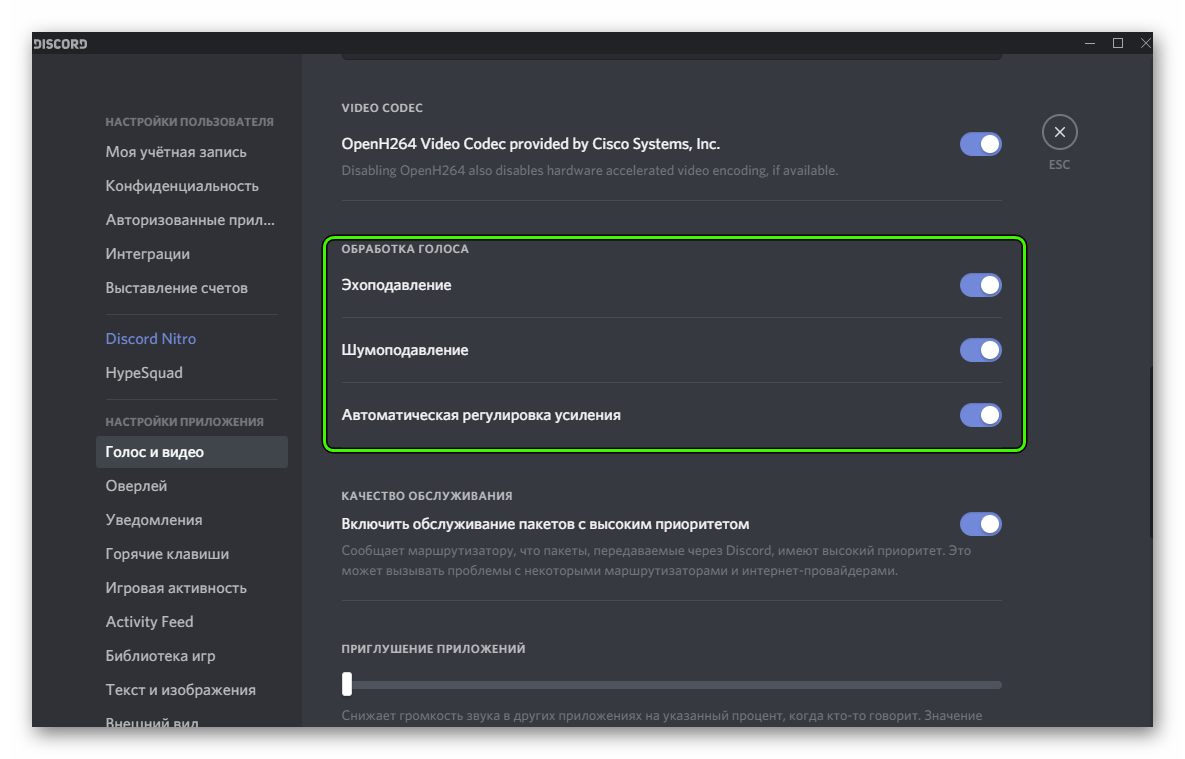
Task: Select Авторизованные приложения menu item
Action: pyautogui.click(x=190, y=220)
